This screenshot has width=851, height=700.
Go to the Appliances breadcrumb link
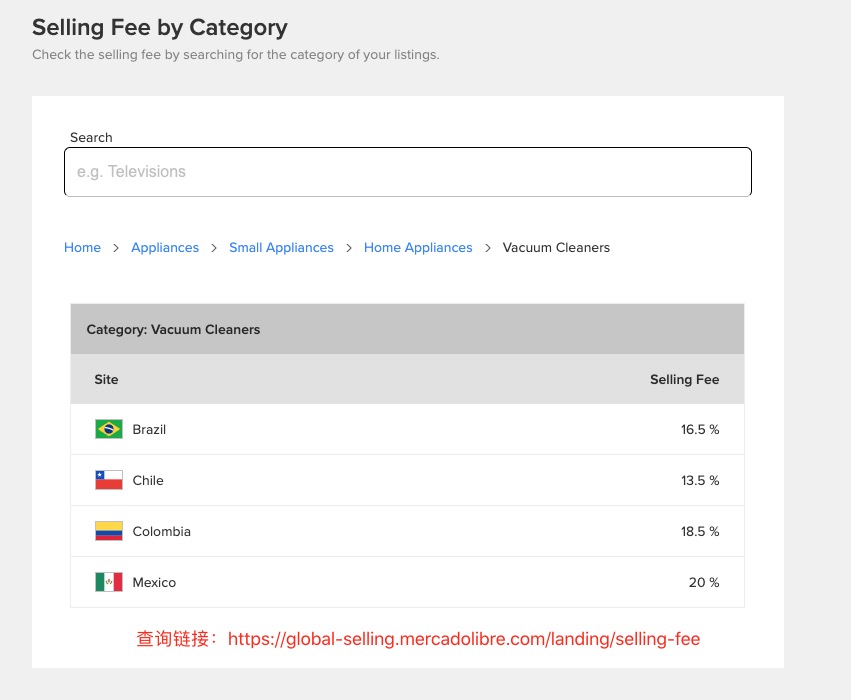(165, 247)
